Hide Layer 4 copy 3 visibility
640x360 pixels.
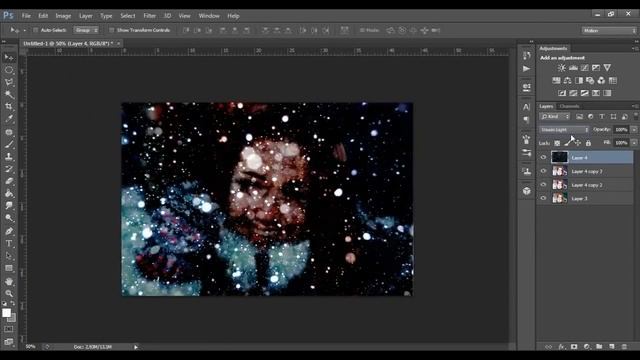543,171
